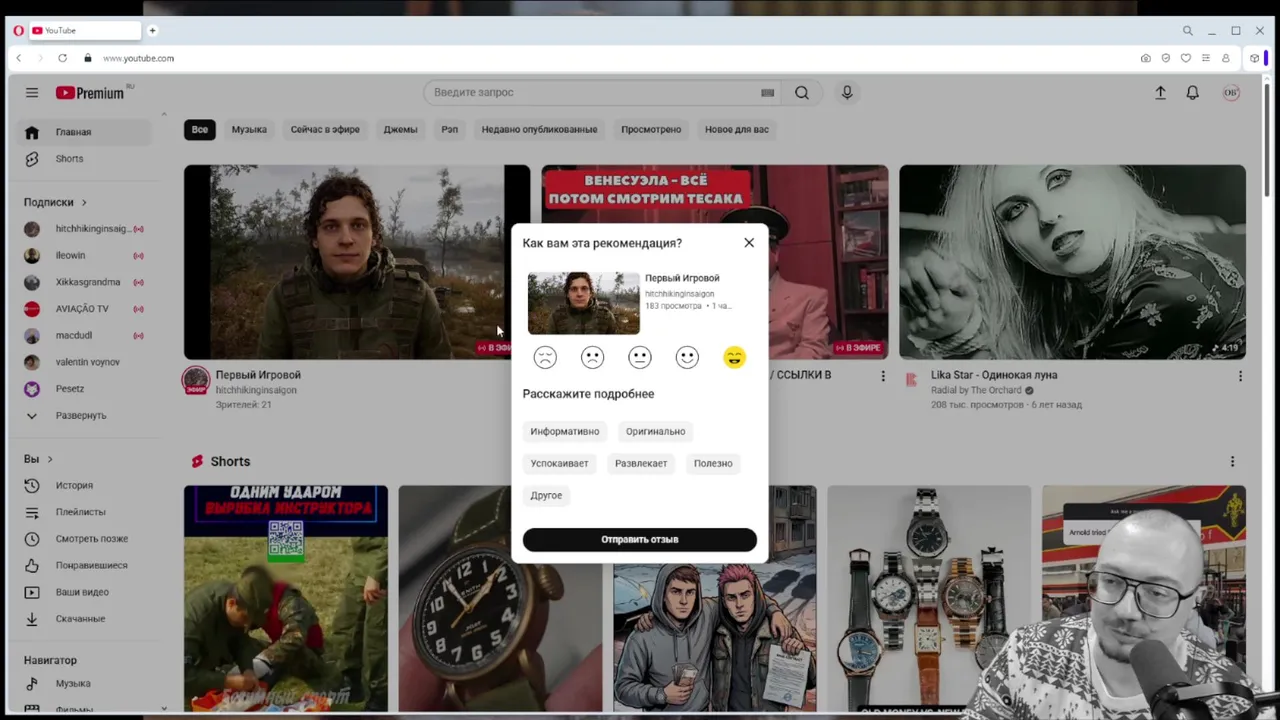Viewport: 1280px width, 720px height.
Task: Open ileowin subscription channel
Action: pyautogui.click(x=82, y=255)
